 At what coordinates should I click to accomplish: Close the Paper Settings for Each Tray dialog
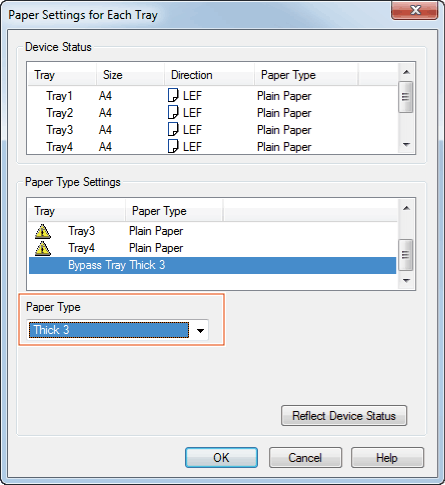(x=415, y=11)
